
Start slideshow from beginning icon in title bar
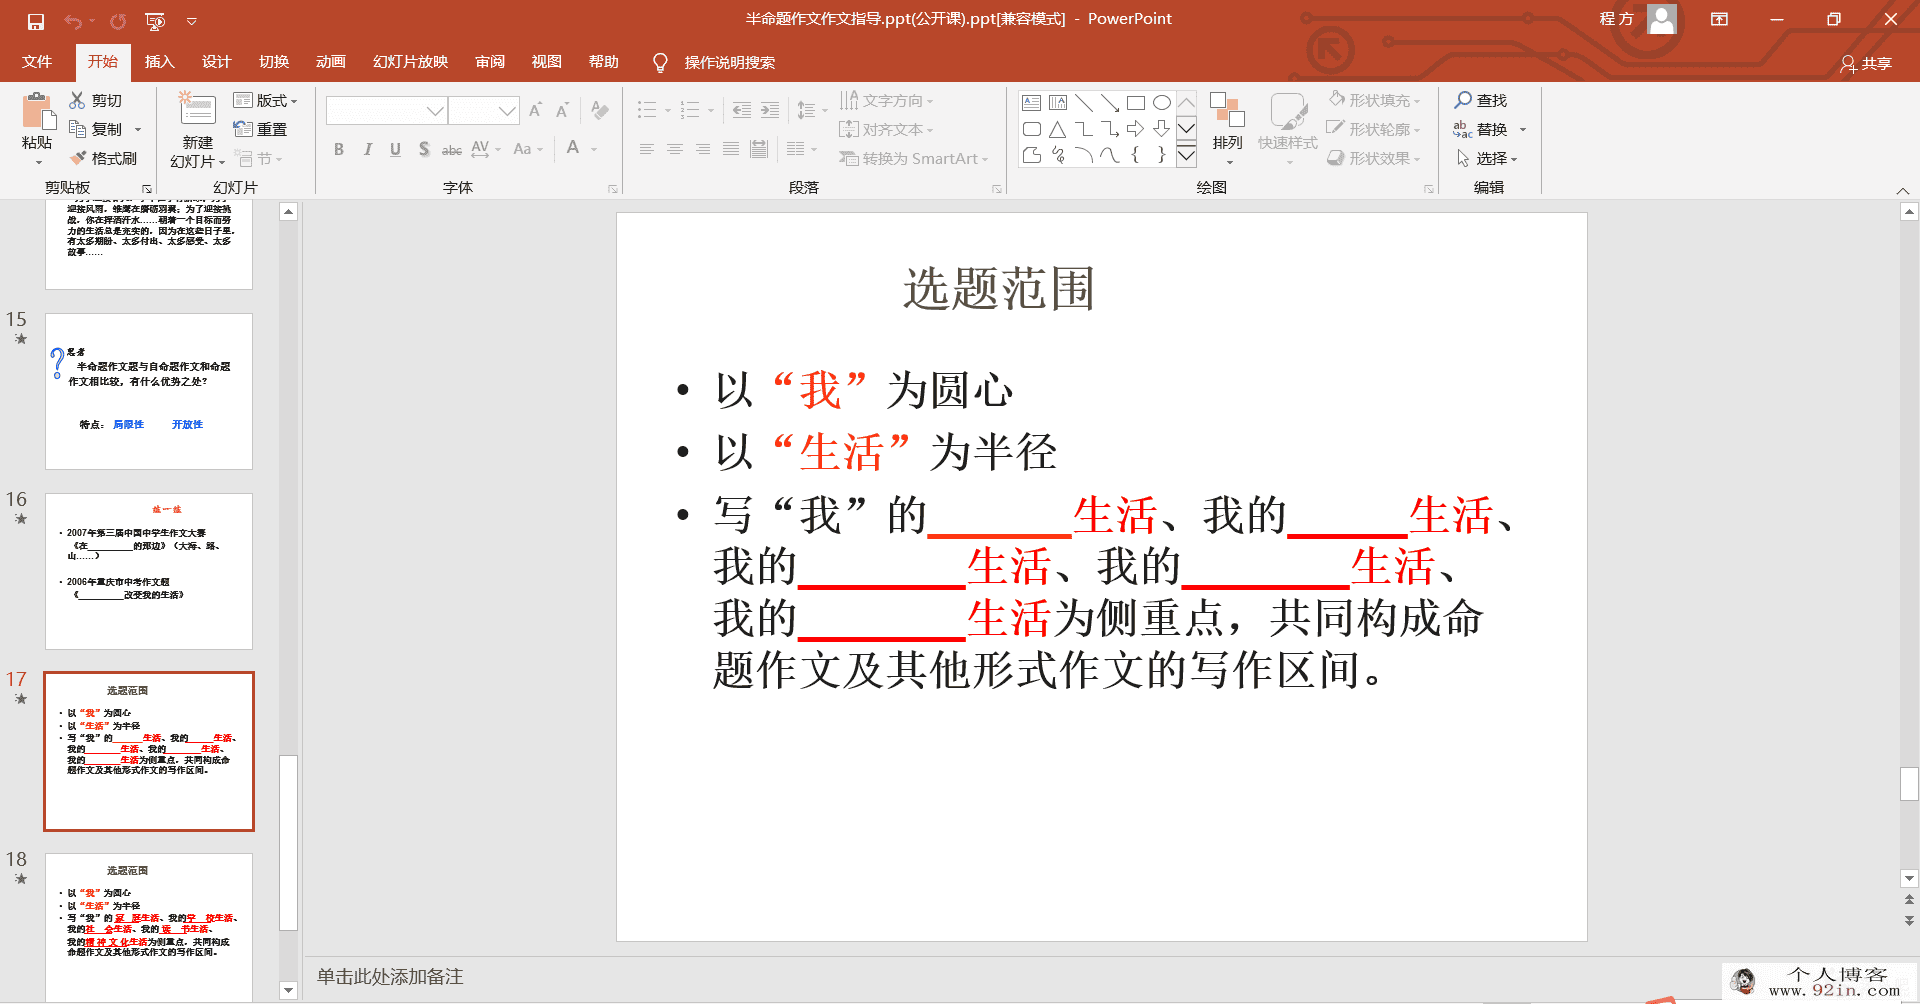pyautogui.click(x=155, y=21)
